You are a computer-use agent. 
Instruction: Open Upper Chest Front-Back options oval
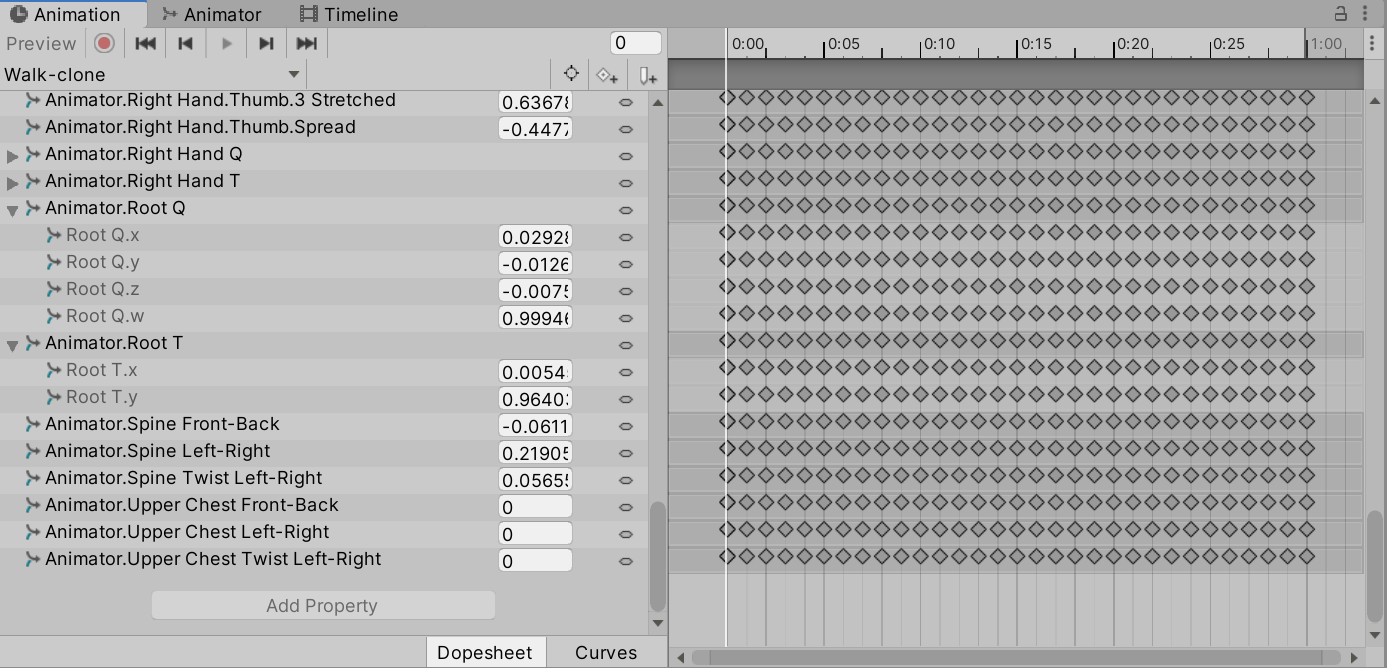[626, 507]
